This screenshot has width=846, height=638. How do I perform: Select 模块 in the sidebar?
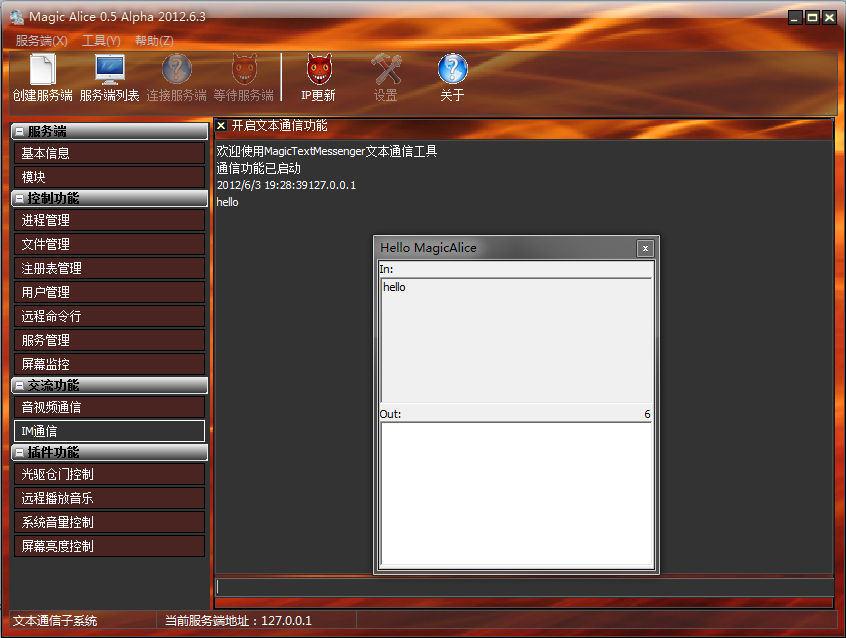(x=110, y=177)
